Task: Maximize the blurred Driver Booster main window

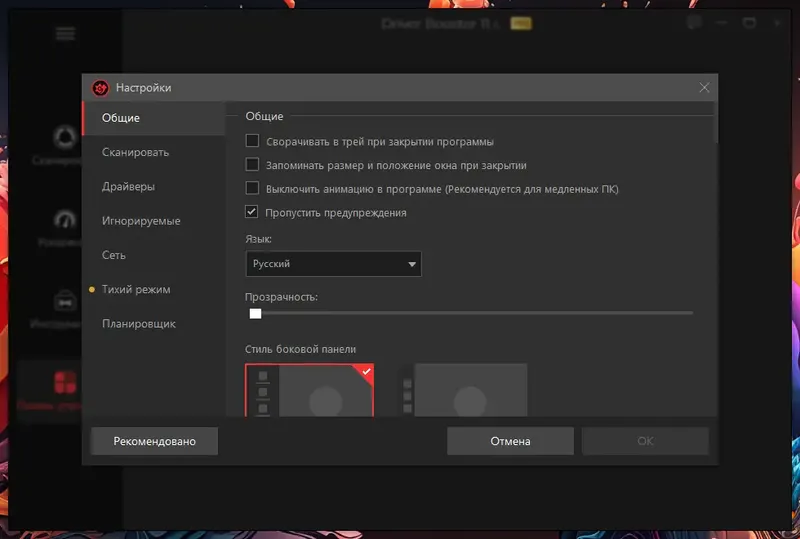Action: [x=749, y=23]
